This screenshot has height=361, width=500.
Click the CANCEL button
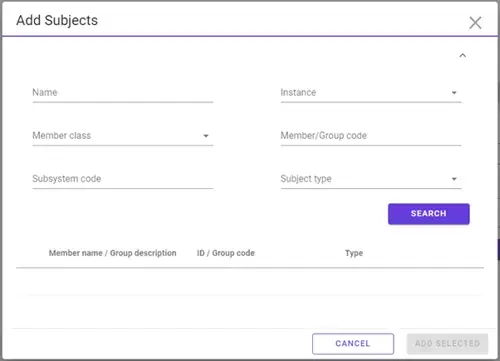[x=353, y=344]
